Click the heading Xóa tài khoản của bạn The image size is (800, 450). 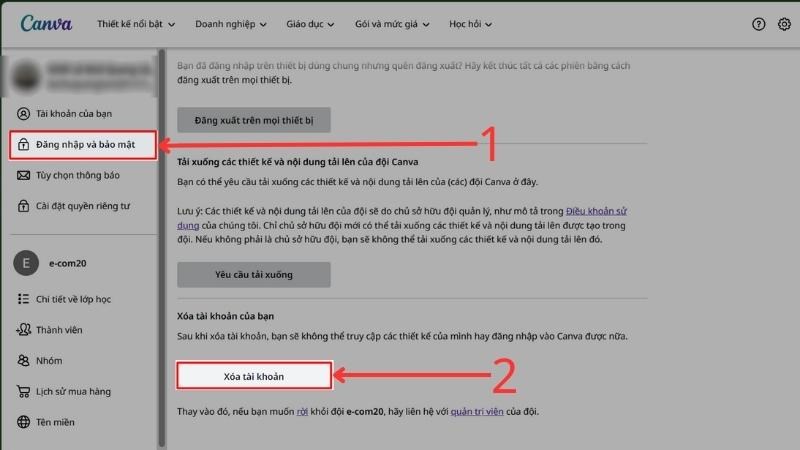pyautogui.click(x=225, y=316)
